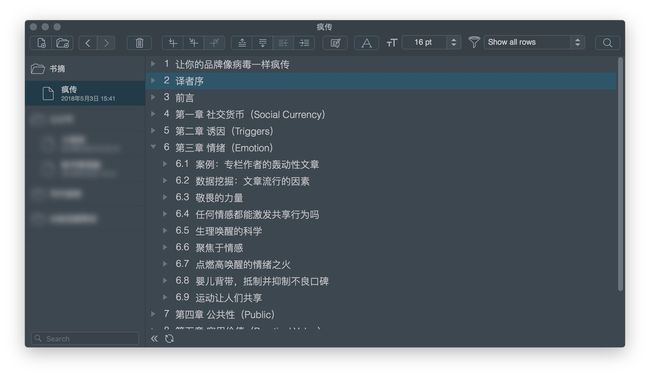Click the second add-row icon

[194, 43]
